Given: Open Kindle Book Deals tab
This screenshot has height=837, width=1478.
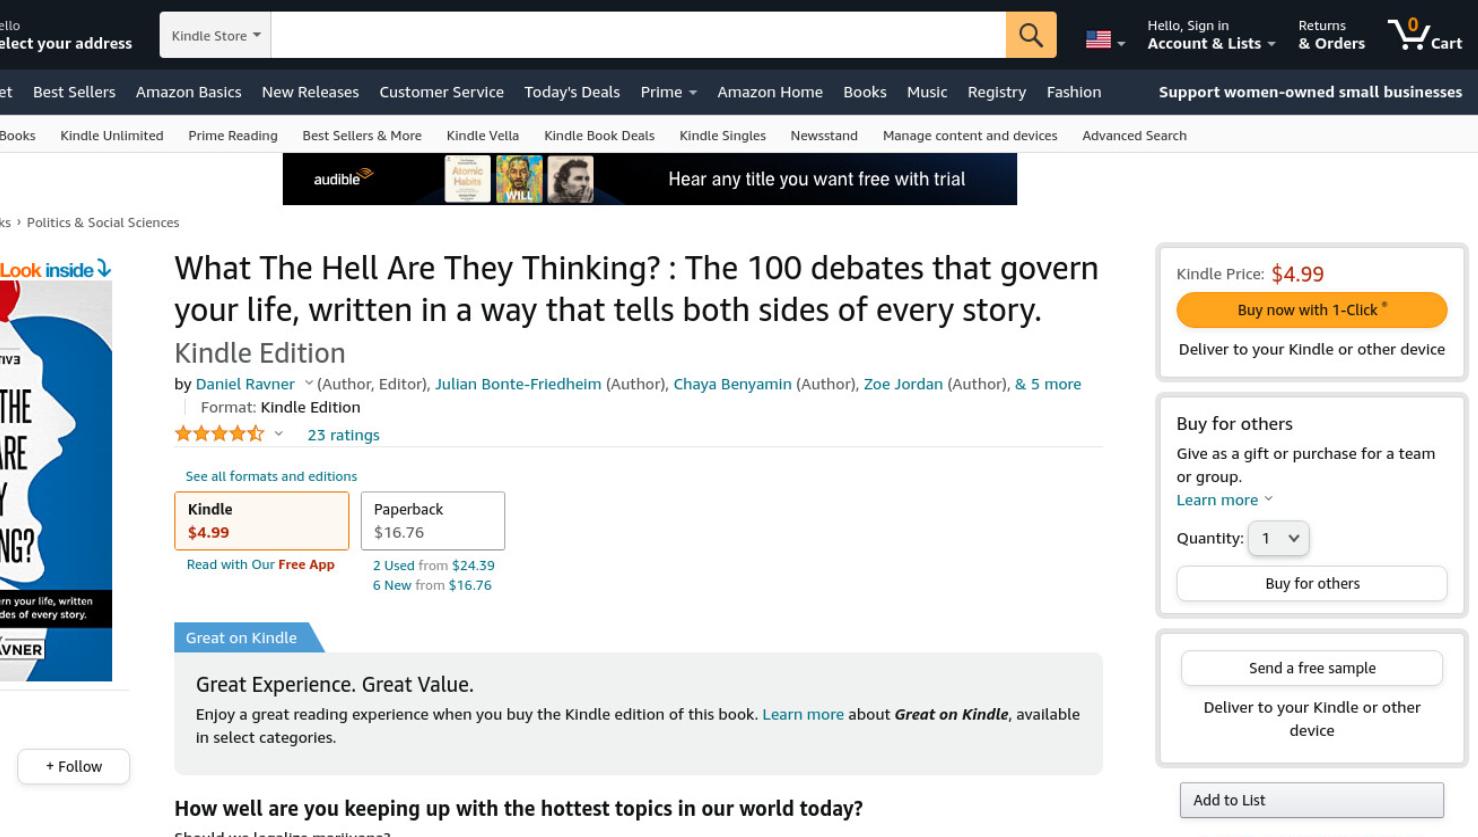Looking at the screenshot, I should (x=599, y=135).
